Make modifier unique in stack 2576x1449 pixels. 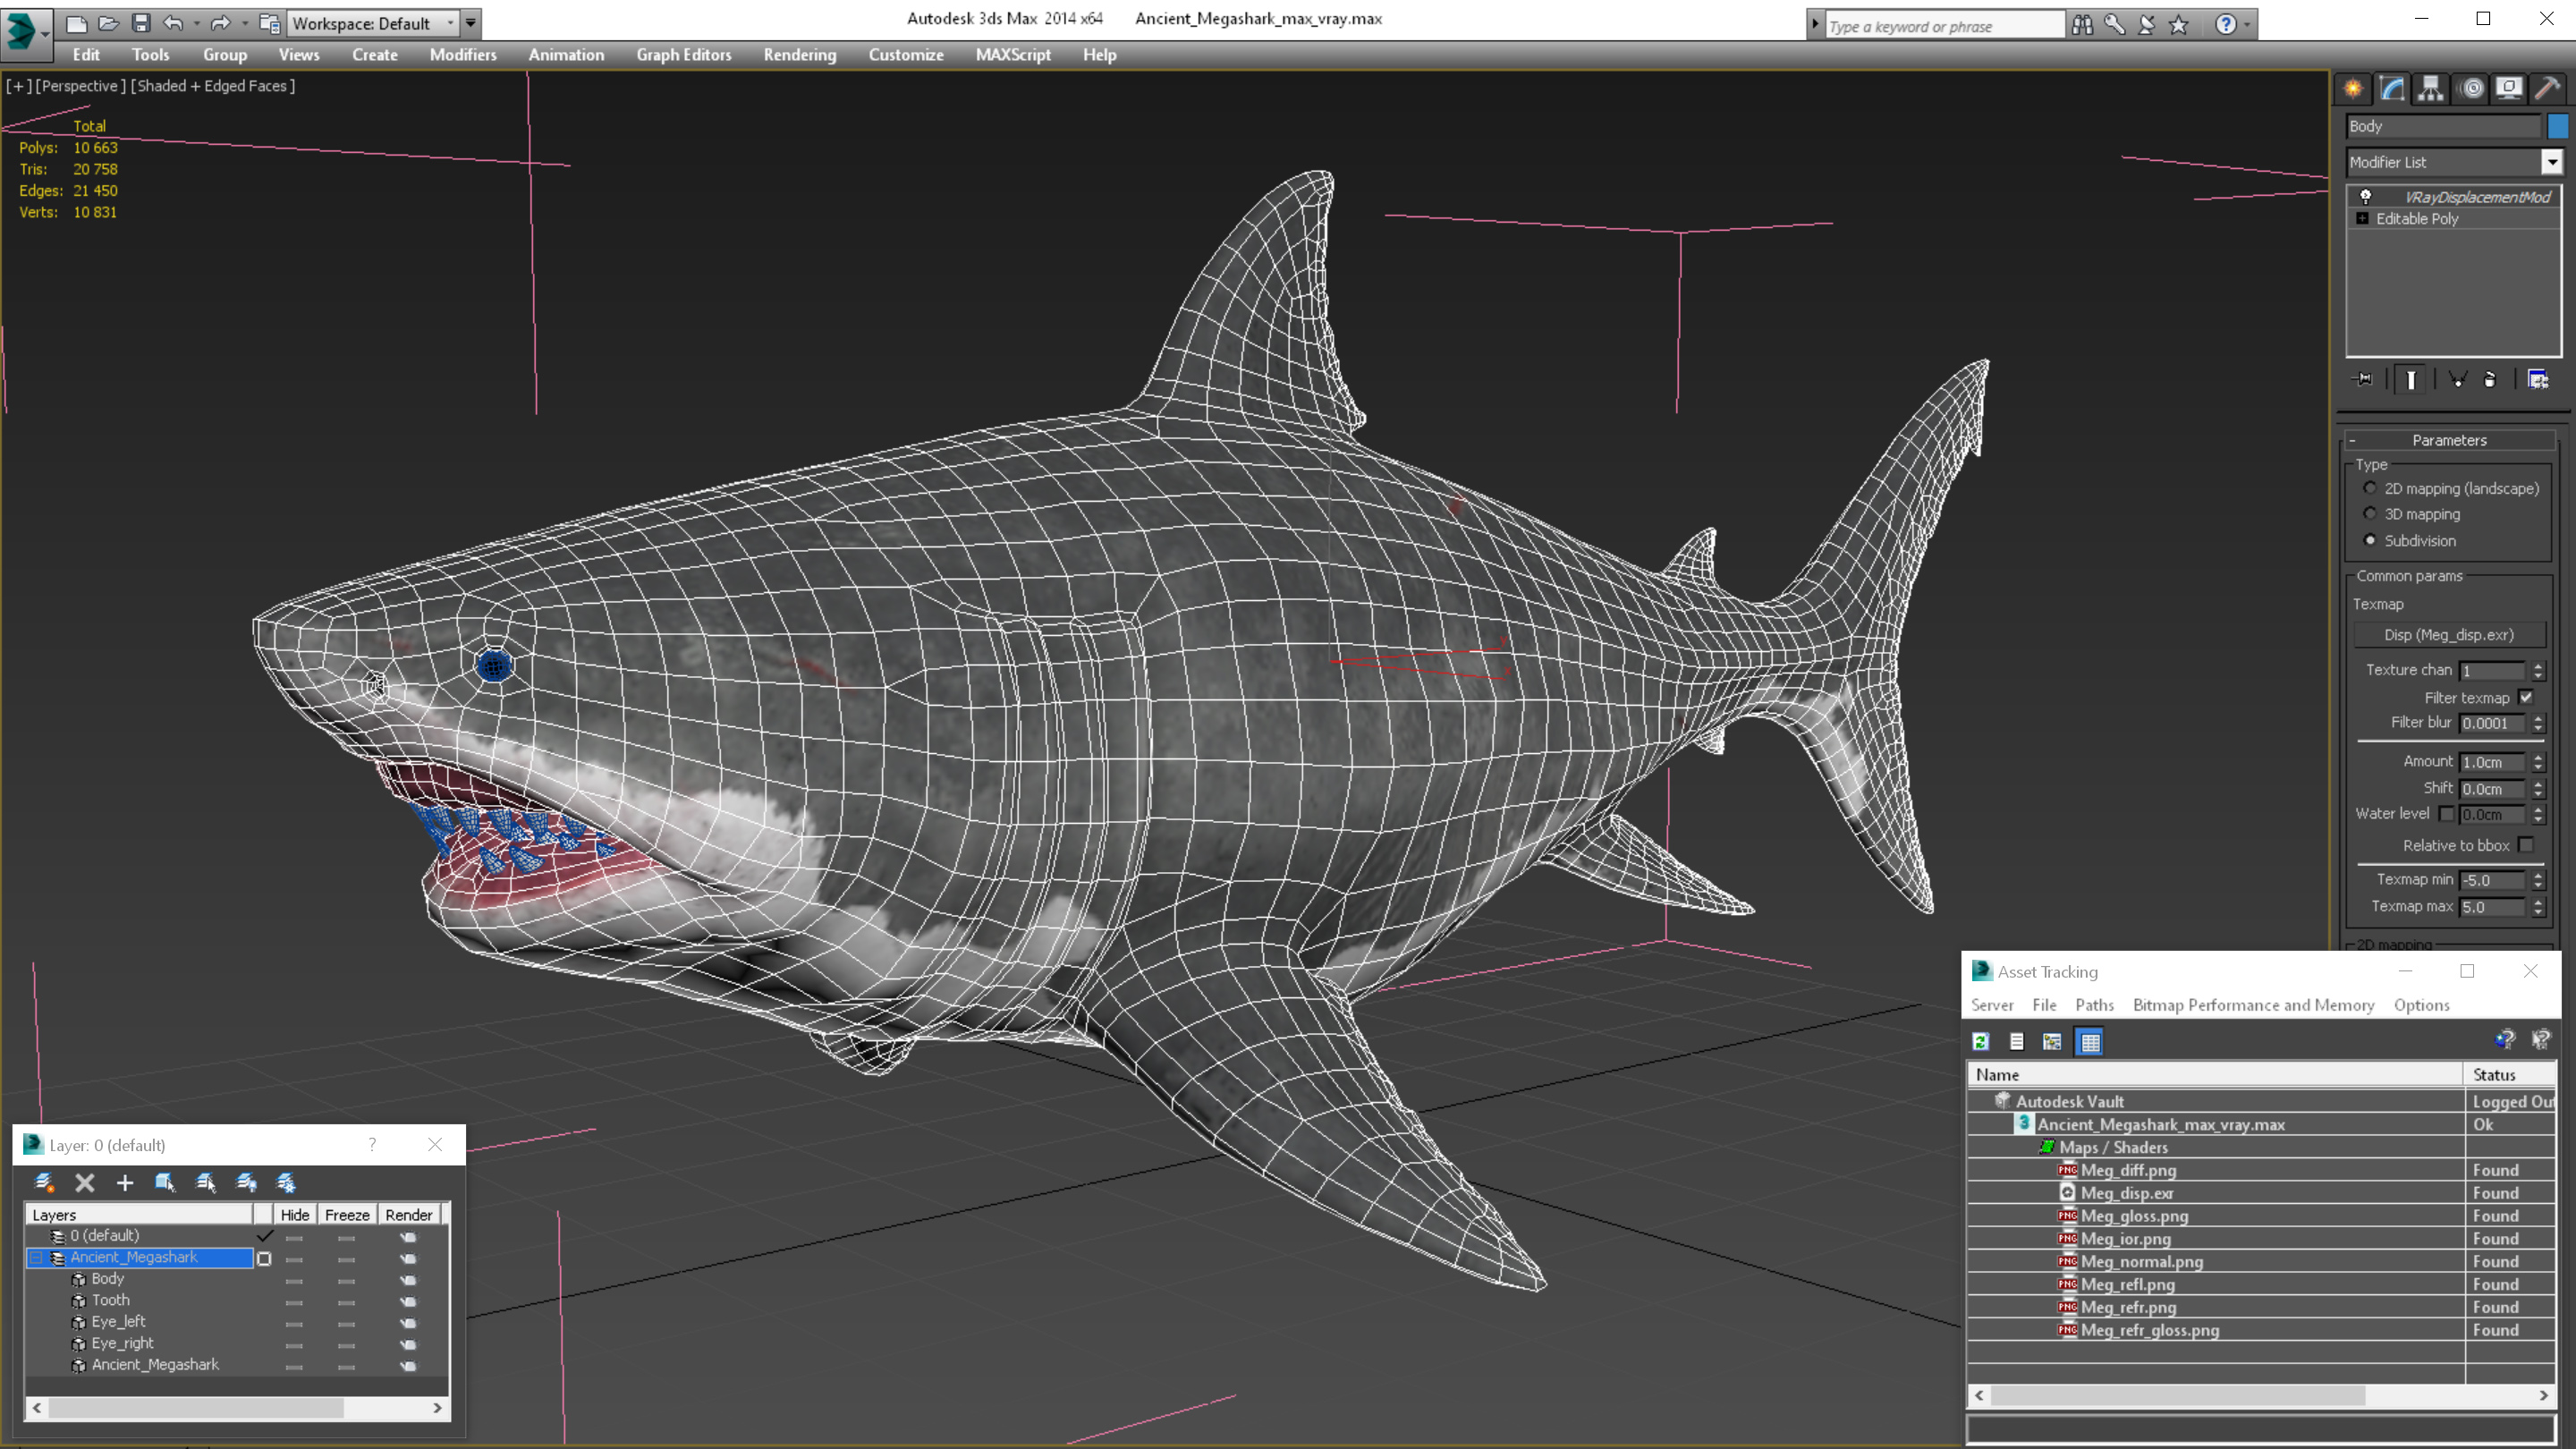[x=2458, y=380]
